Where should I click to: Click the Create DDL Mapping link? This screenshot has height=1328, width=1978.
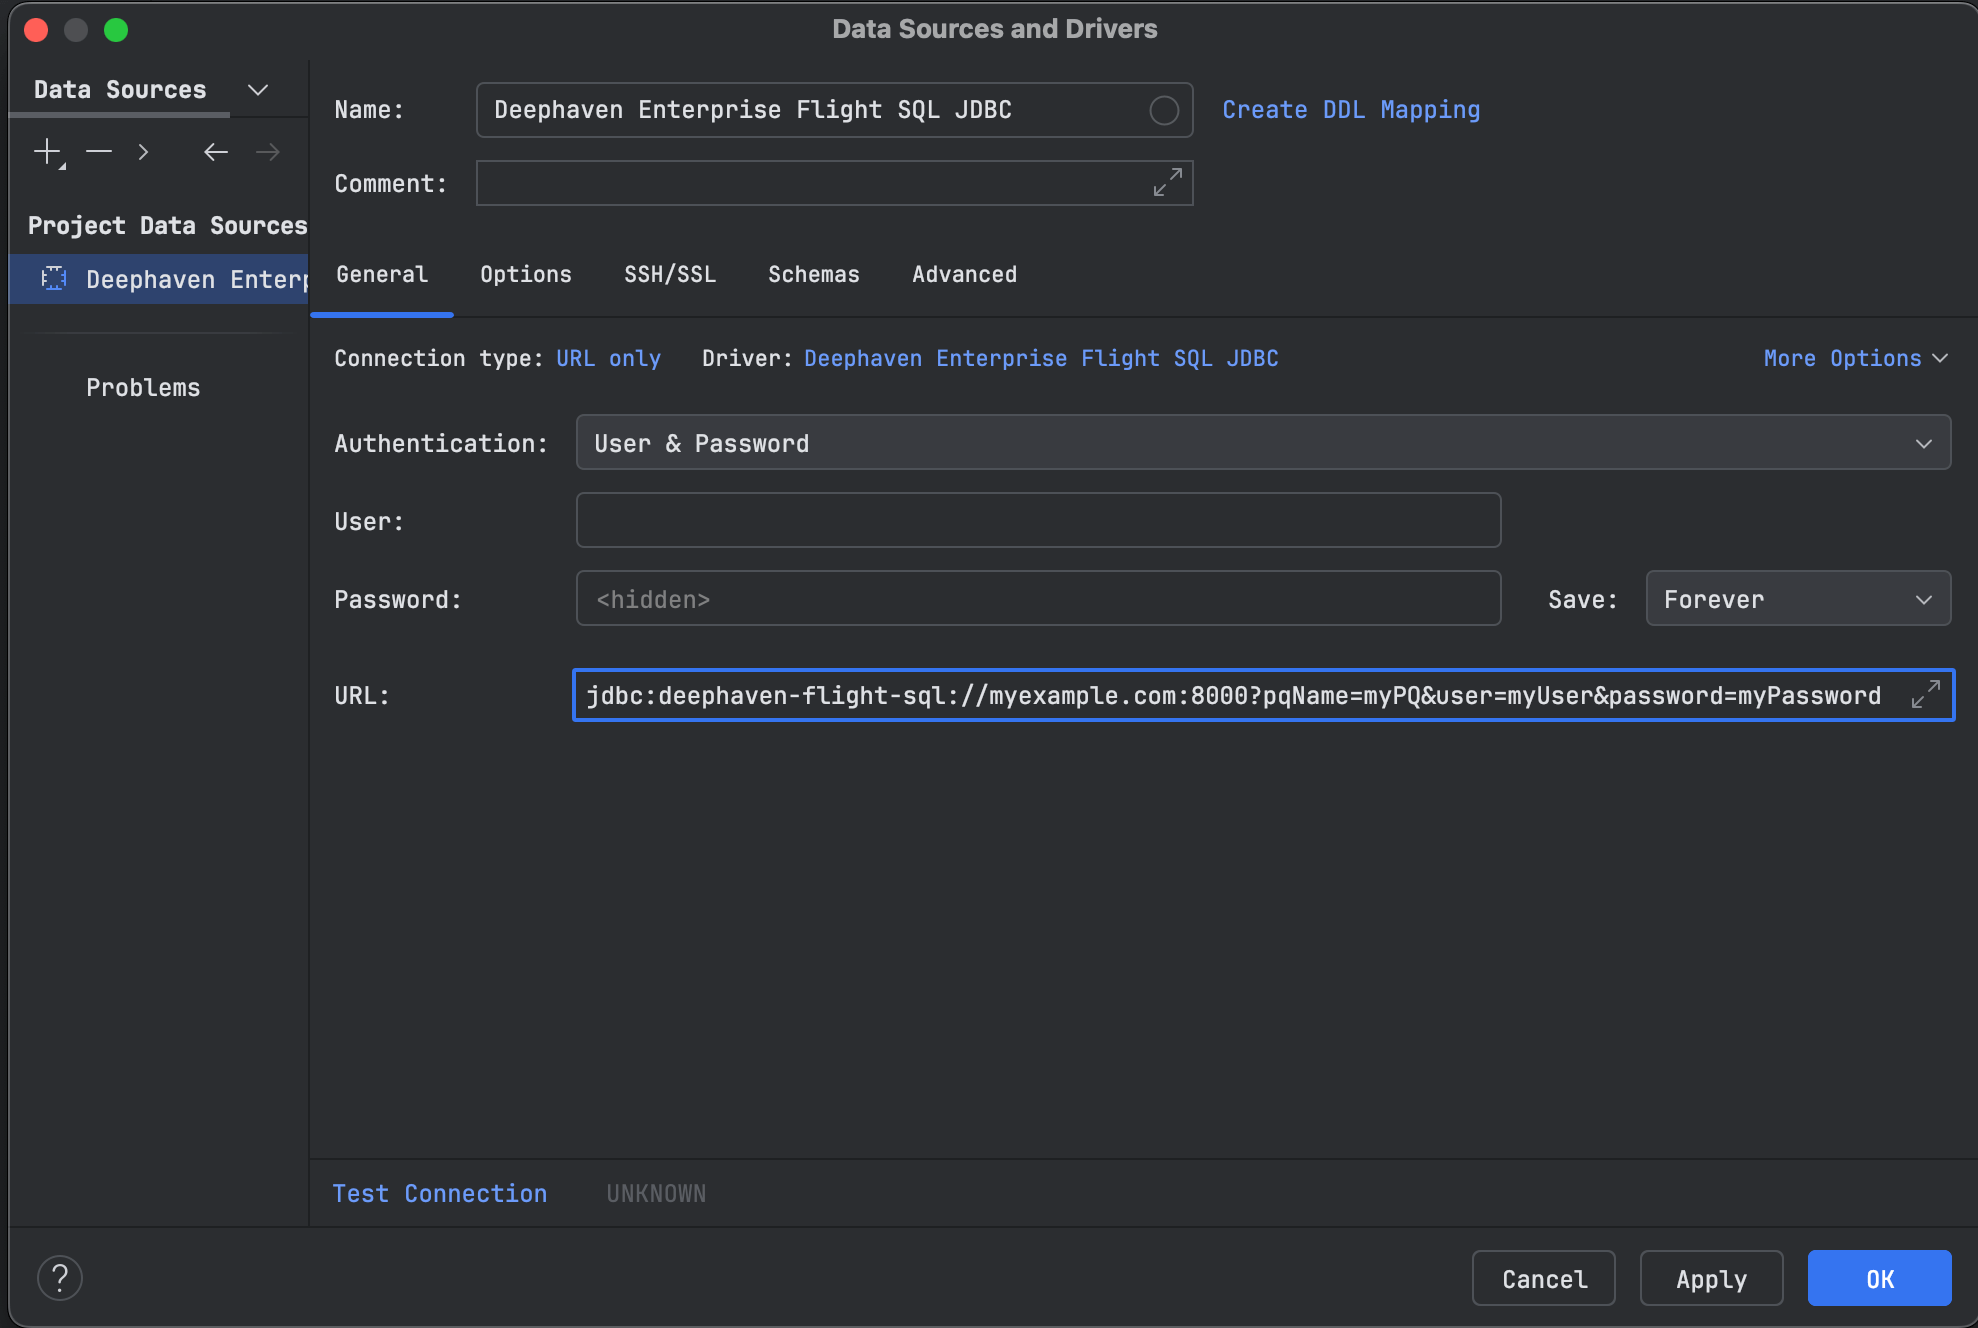point(1351,110)
